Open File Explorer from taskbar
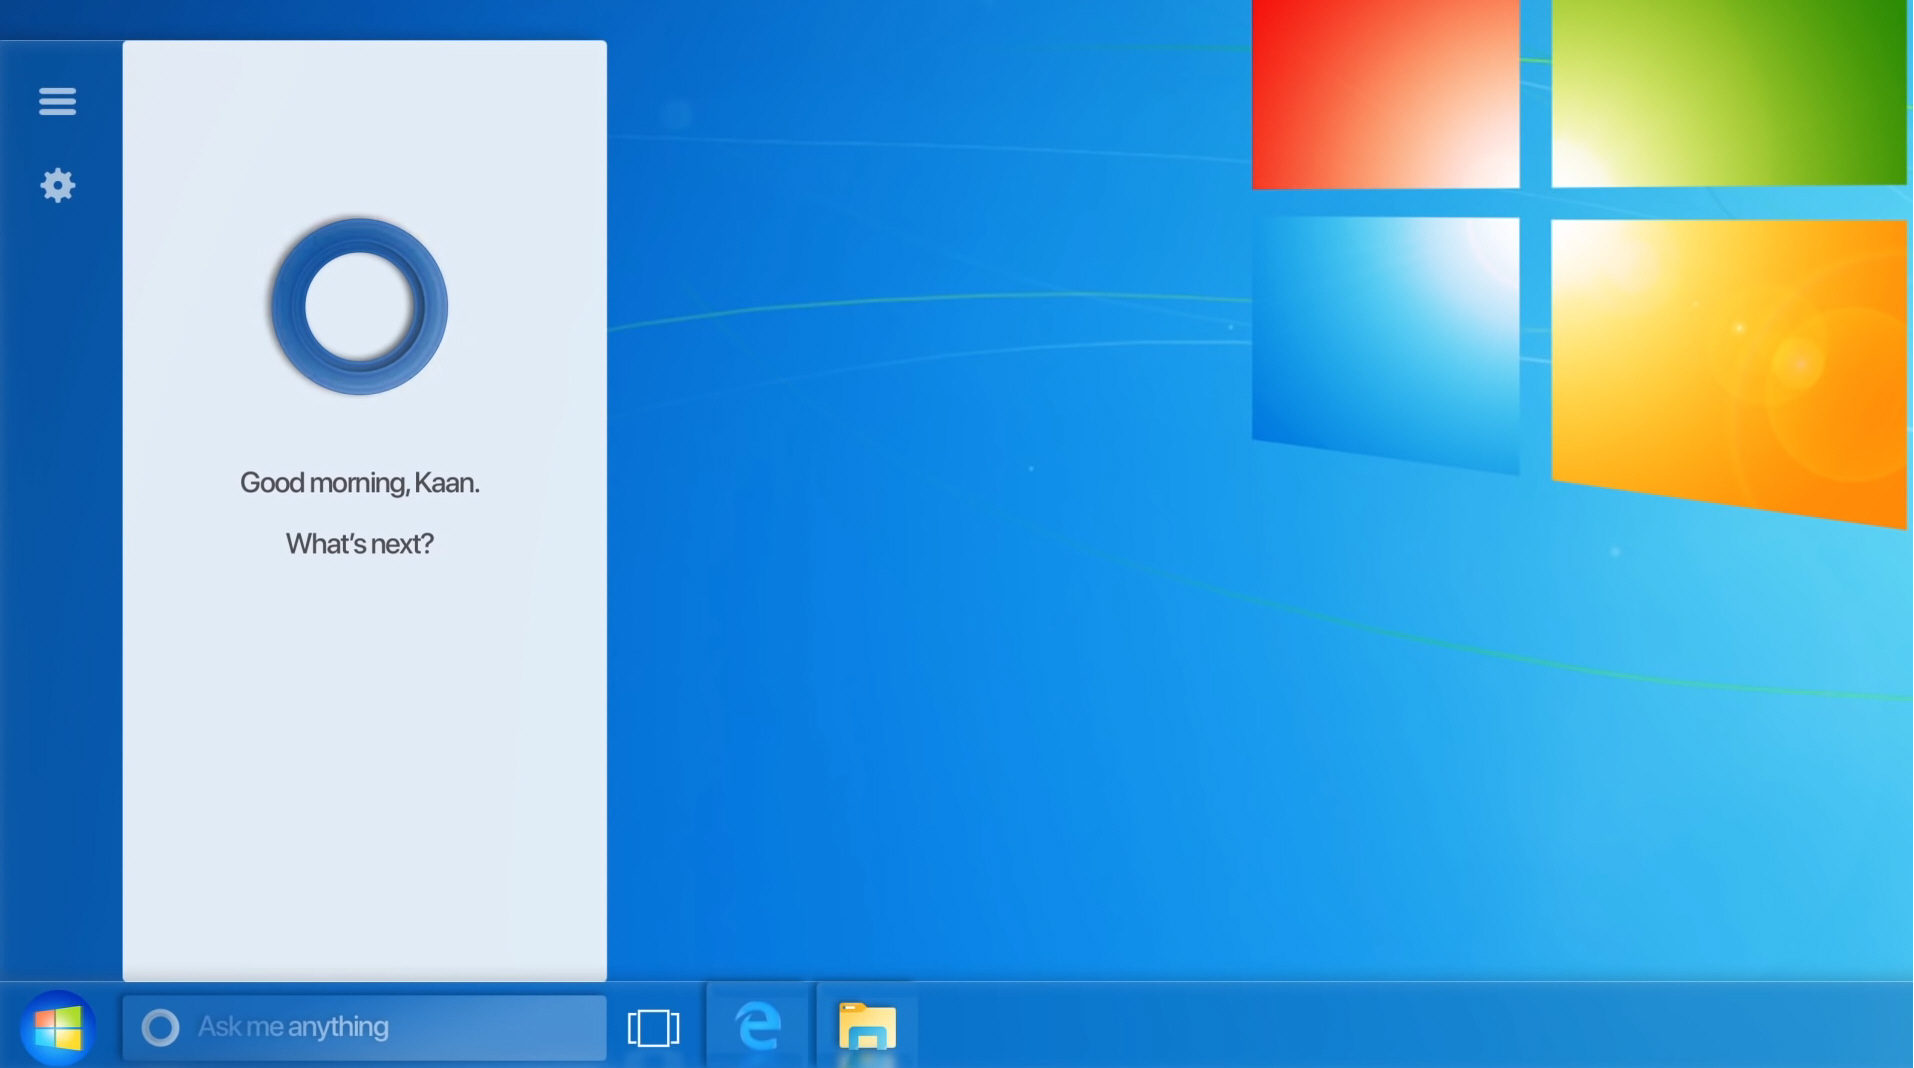This screenshot has width=1914, height=1068. pyautogui.click(x=867, y=1026)
